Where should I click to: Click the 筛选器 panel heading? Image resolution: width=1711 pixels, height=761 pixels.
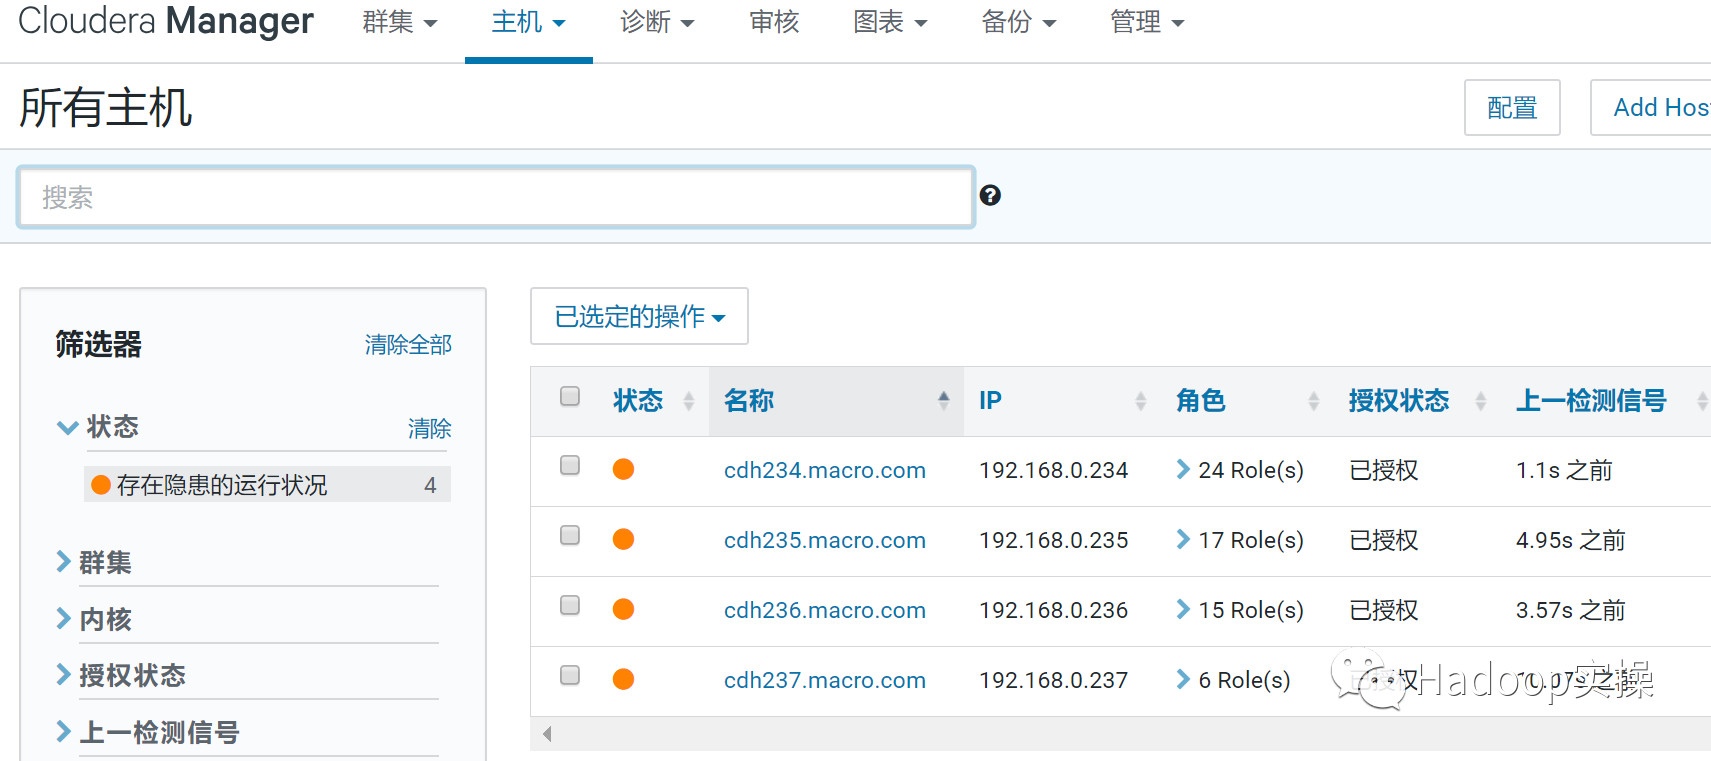pos(98,344)
